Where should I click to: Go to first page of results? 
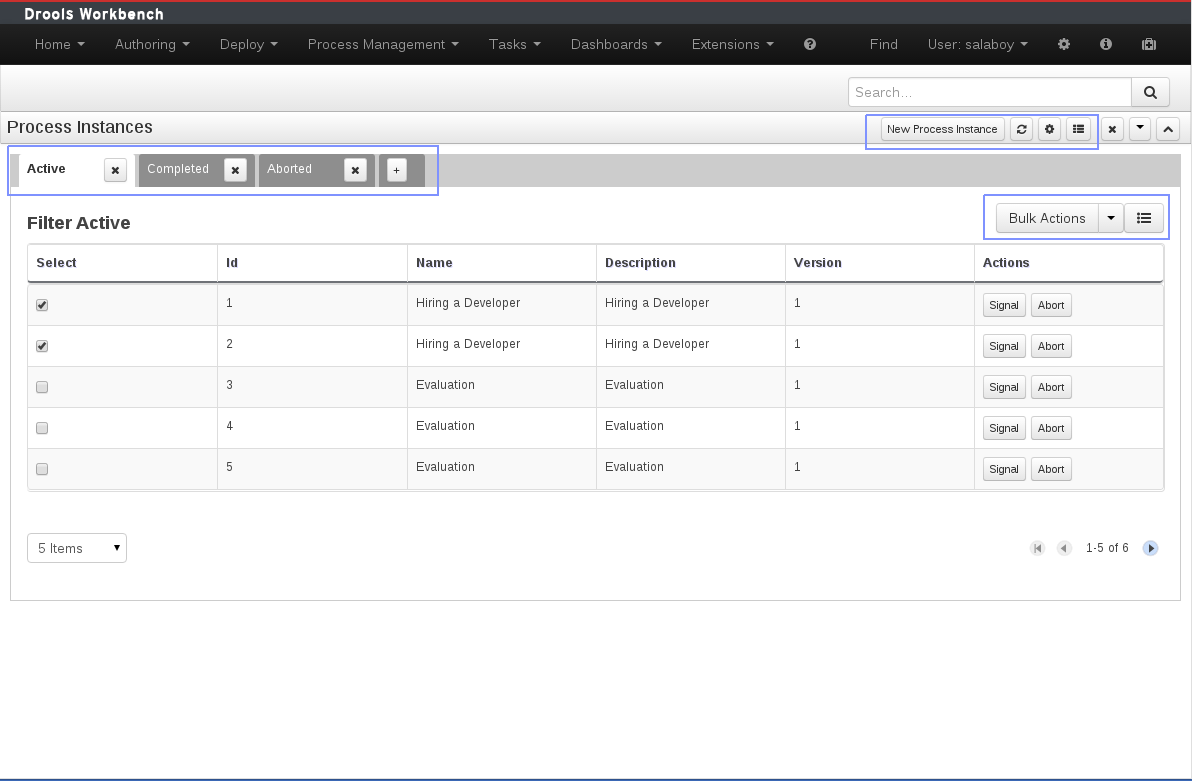coord(1038,548)
